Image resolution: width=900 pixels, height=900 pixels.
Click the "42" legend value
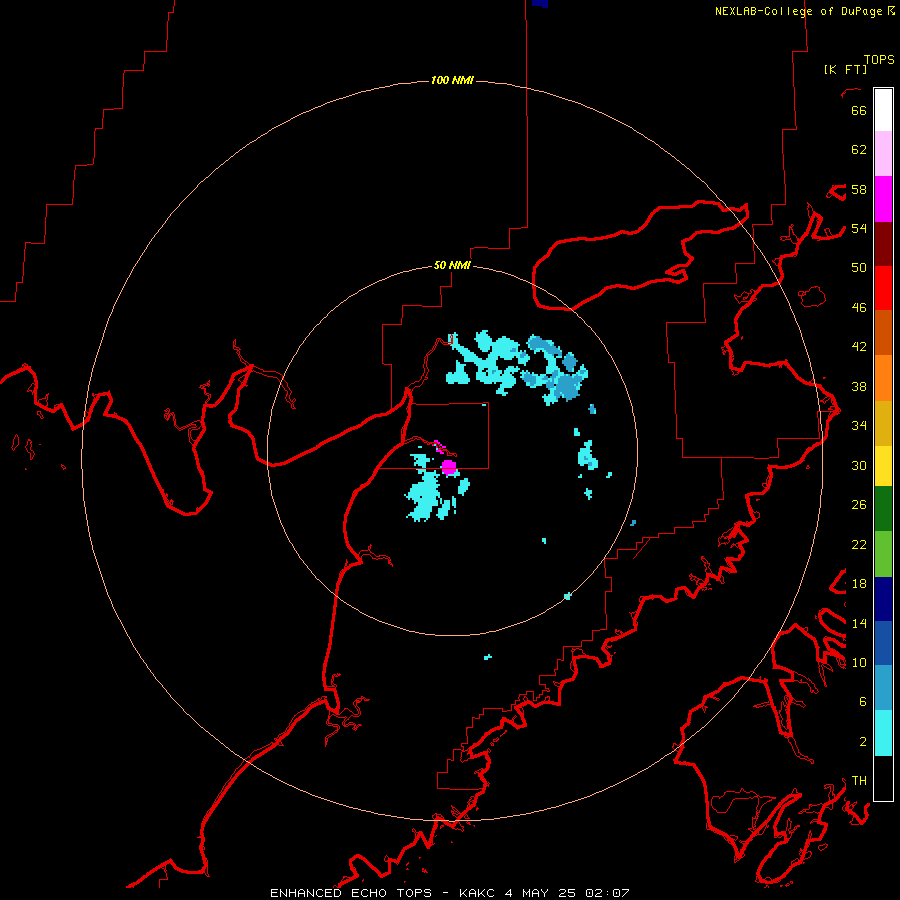(859, 346)
